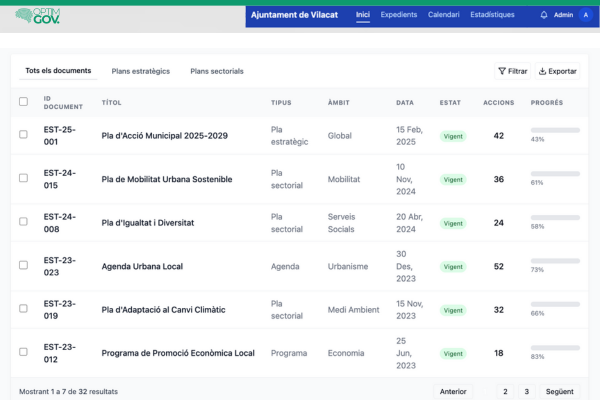Screen dimensions: 600x400
Task: Go to page 3 of results
Action: (x=527, y=392)
